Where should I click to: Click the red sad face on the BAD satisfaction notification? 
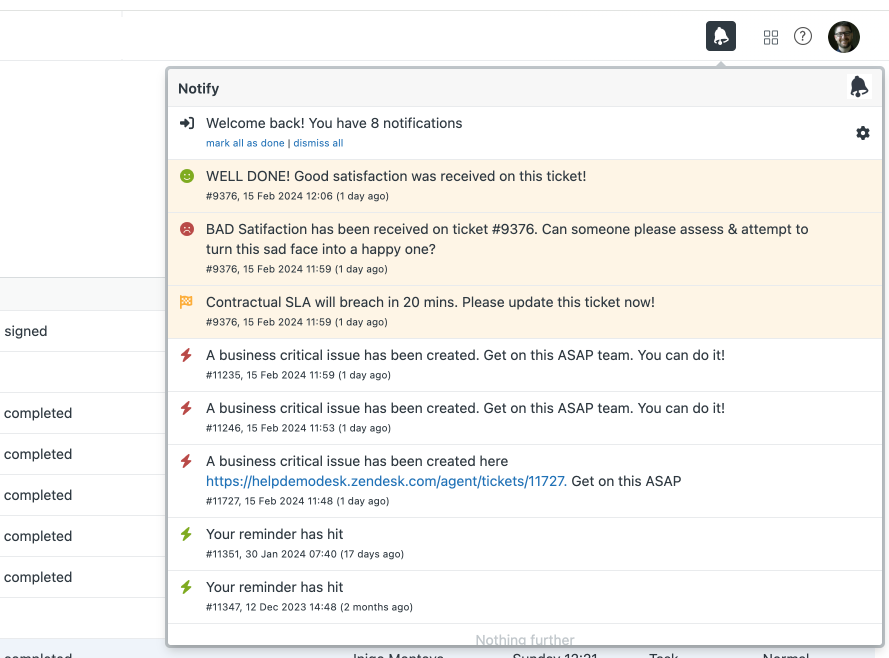[x=186, y=228]
